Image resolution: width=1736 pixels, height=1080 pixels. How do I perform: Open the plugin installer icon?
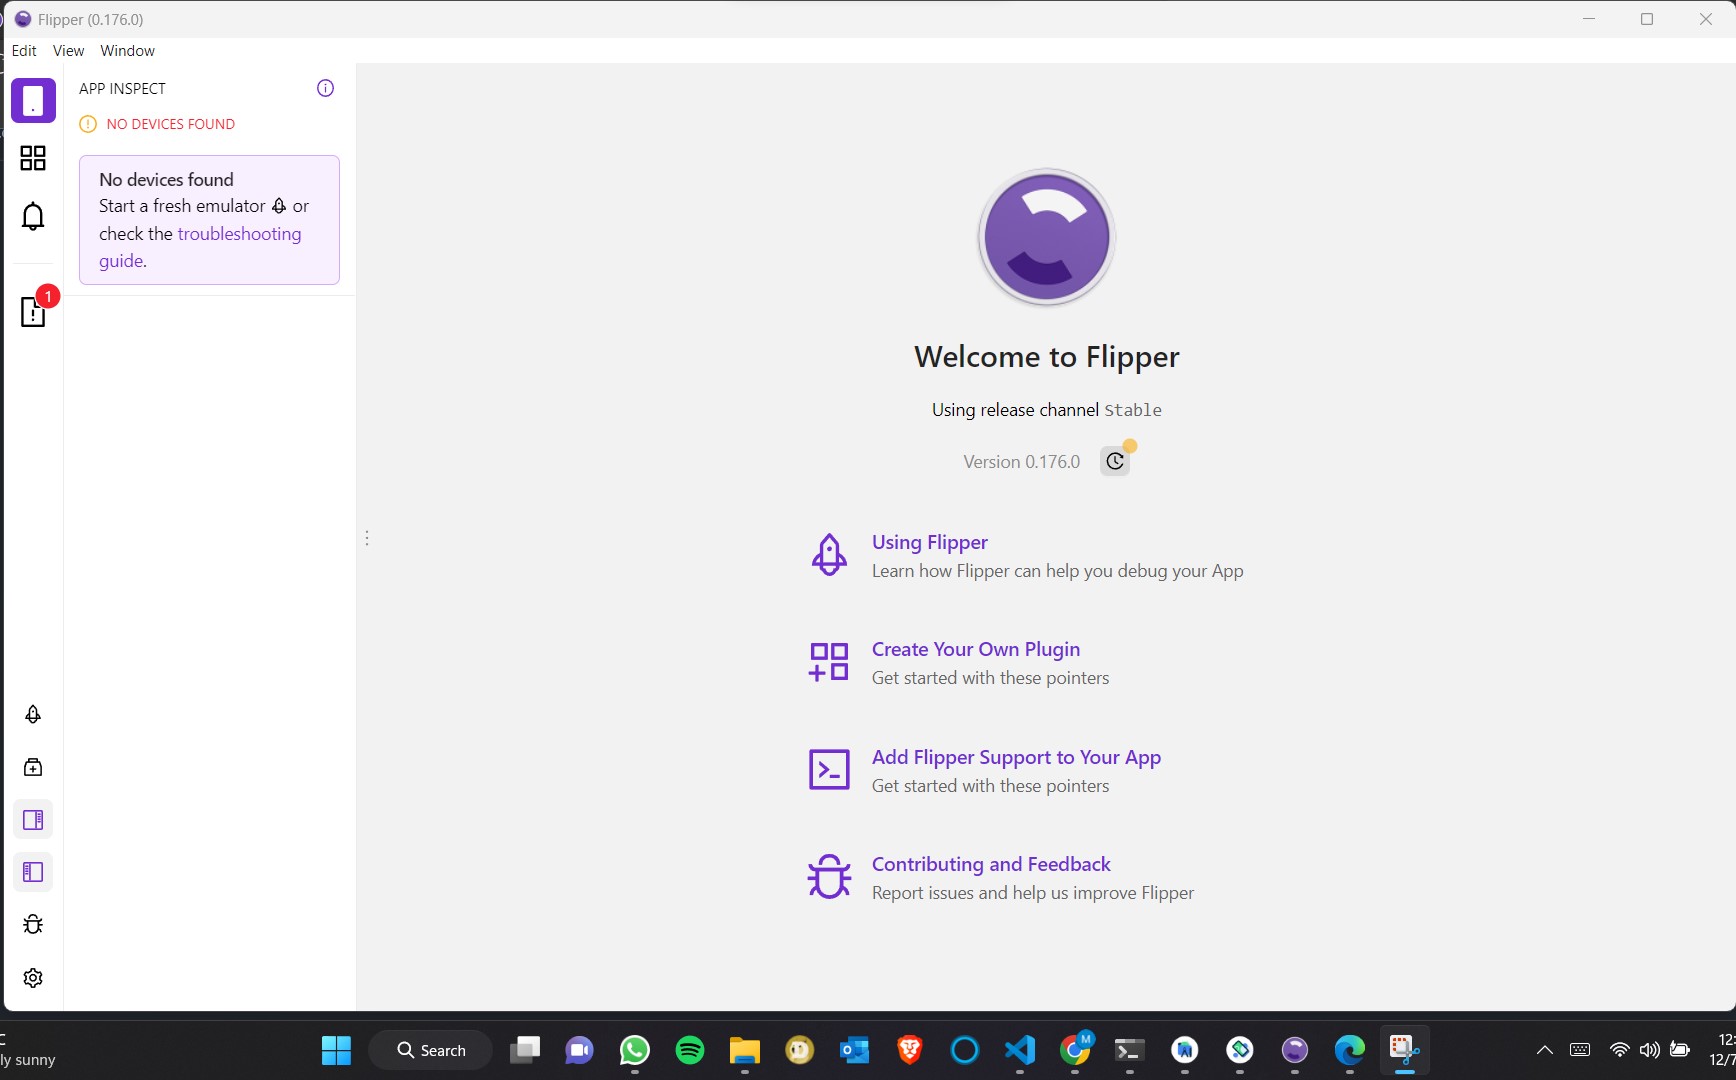(33, 767)
